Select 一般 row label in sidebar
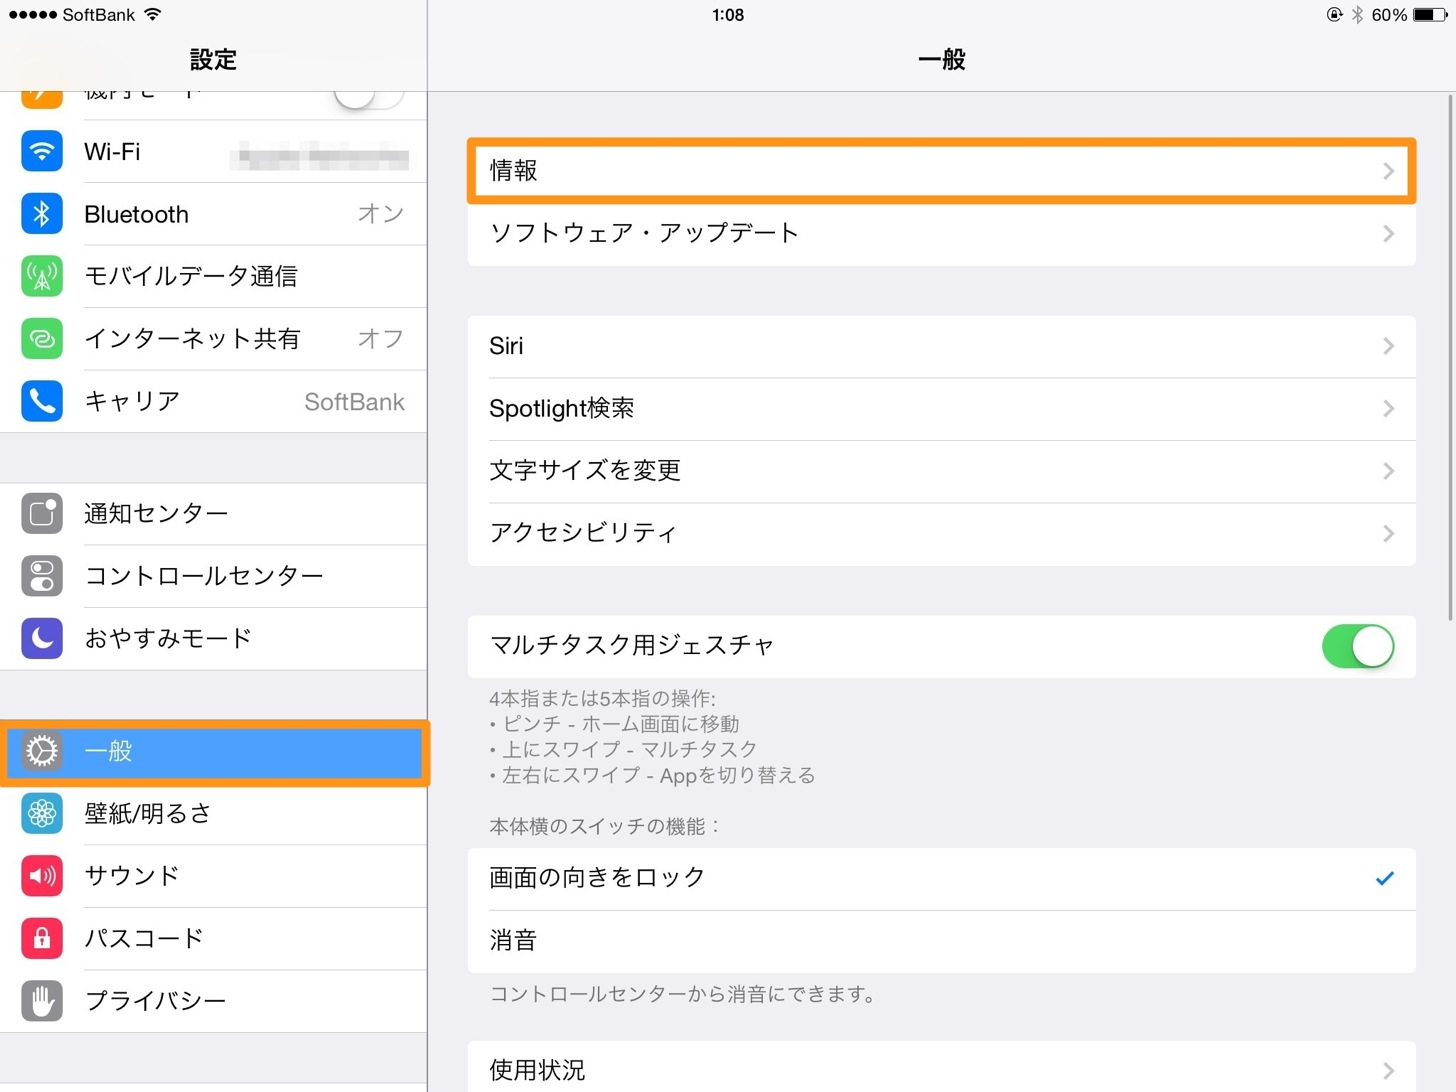The height and width of the screenshot is (1092, 1456). pos(108,751)
